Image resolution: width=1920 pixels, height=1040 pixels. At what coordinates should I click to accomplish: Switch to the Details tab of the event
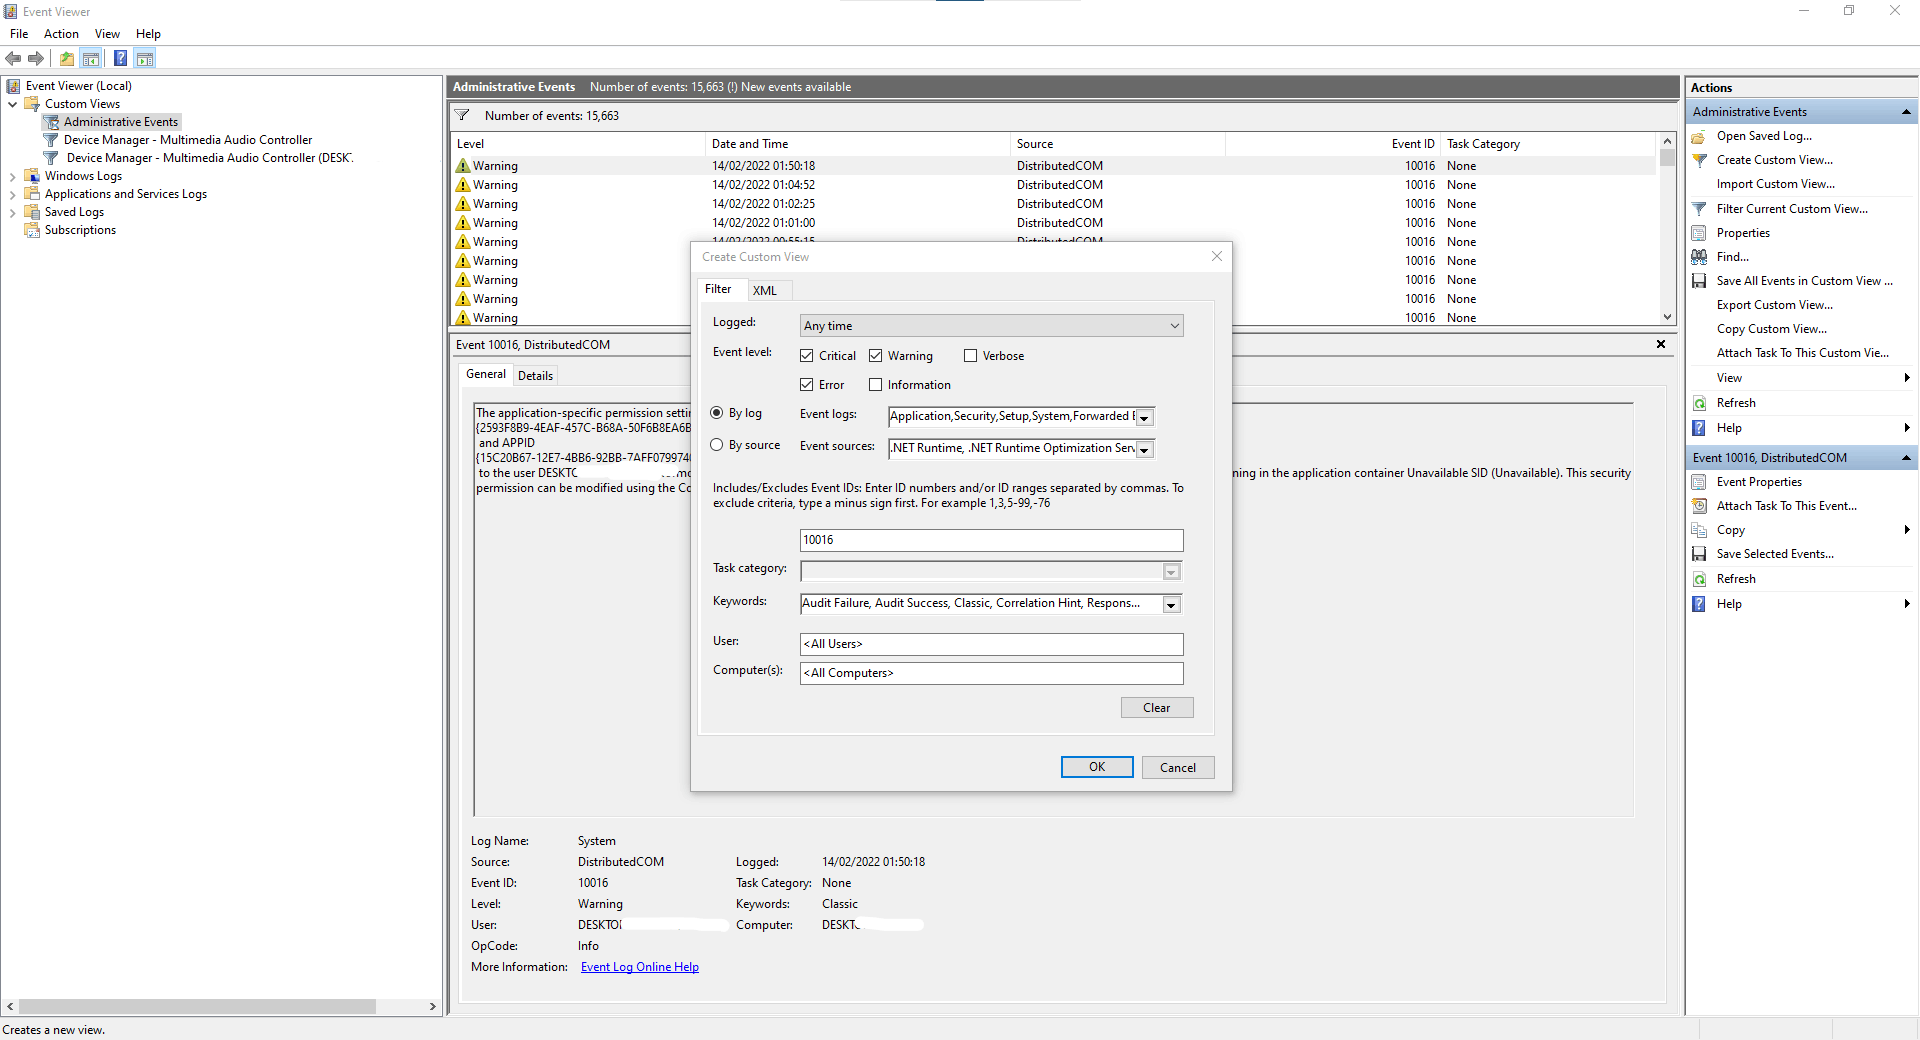click(535, 376)
